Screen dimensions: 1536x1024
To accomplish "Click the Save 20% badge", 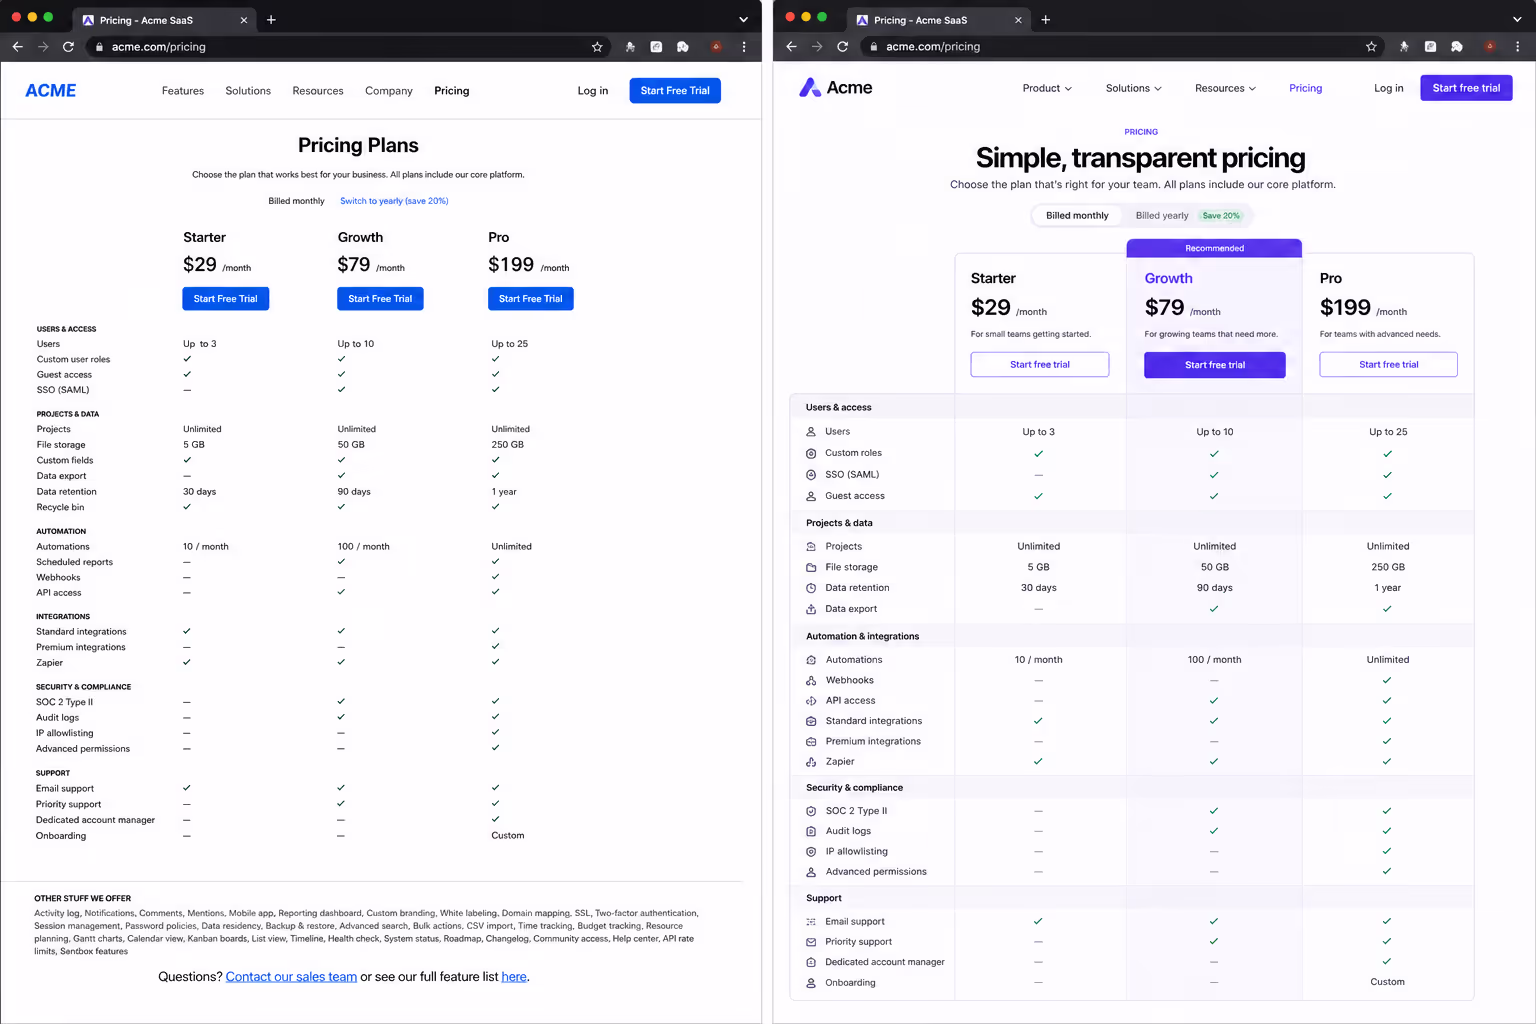I will click(x=1221, y=216).
